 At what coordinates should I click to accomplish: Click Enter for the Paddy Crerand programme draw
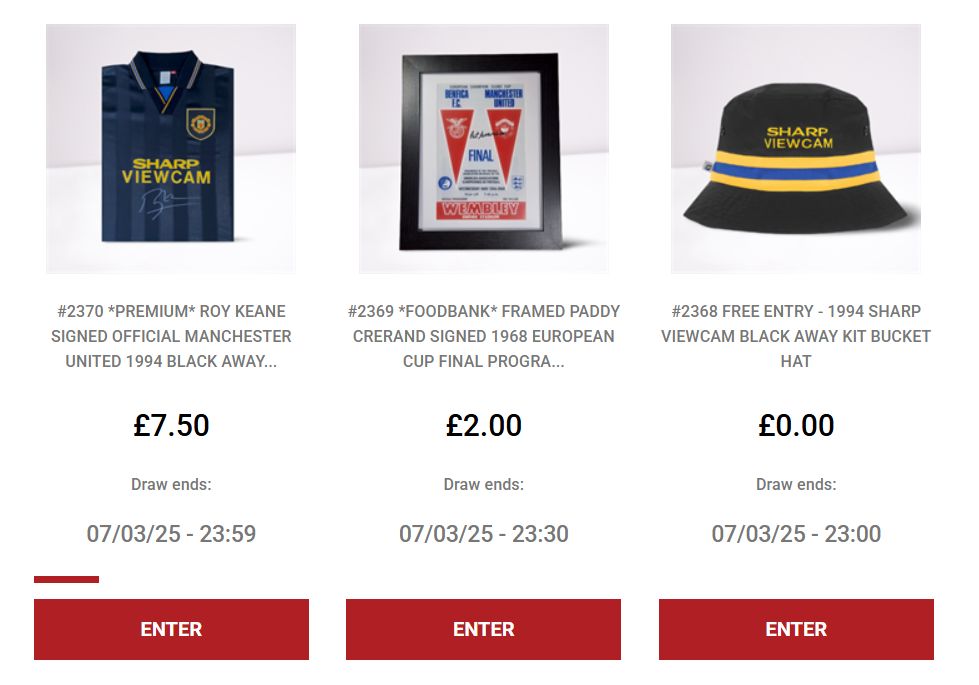483,629
